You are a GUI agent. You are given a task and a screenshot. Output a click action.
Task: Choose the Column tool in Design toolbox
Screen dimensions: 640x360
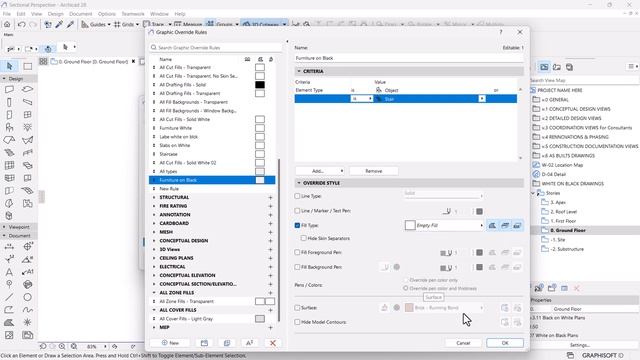click(x=9, y=102)
